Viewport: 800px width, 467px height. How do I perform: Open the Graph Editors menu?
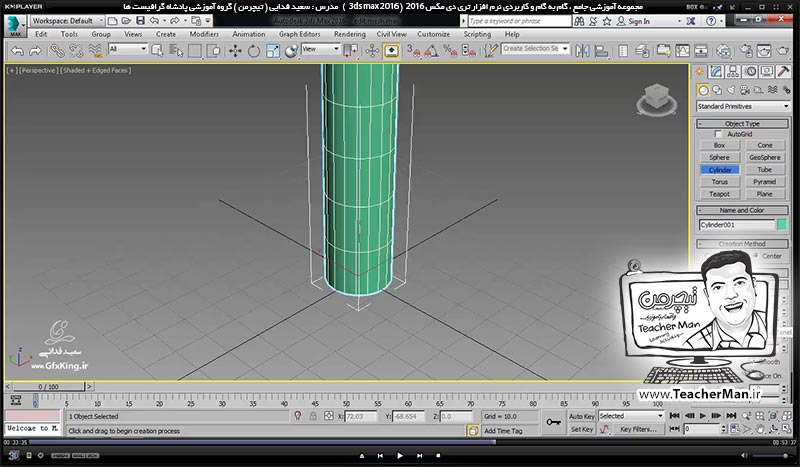pos(299,34)
